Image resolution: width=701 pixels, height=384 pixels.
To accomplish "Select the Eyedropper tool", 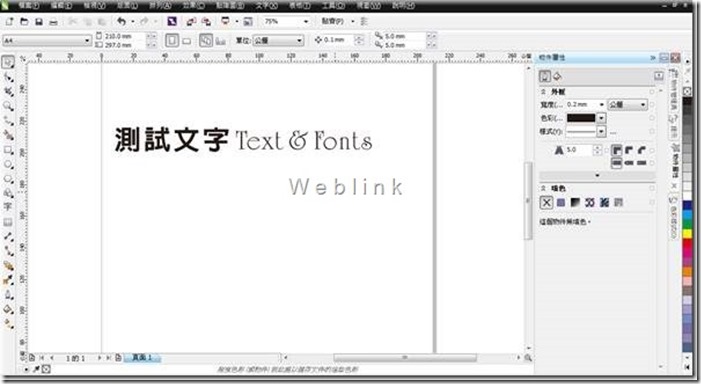I will coord(8,280).
